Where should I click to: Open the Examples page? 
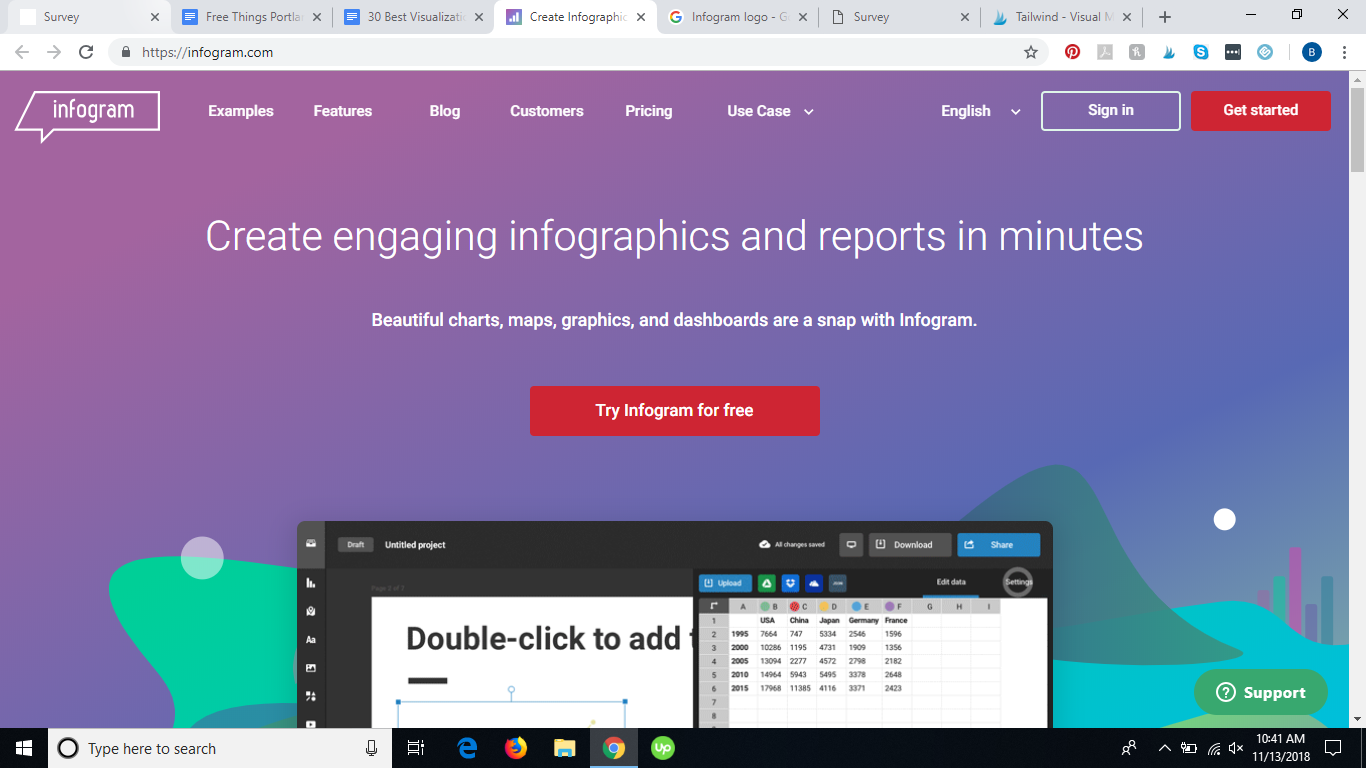(x=241, y=111)
